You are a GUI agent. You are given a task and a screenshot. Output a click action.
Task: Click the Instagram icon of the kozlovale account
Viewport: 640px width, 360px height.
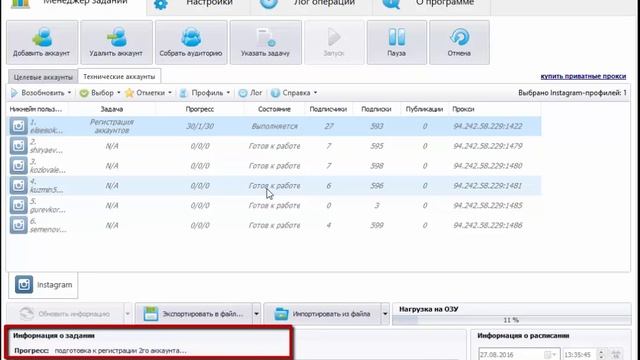pos(18,166)
